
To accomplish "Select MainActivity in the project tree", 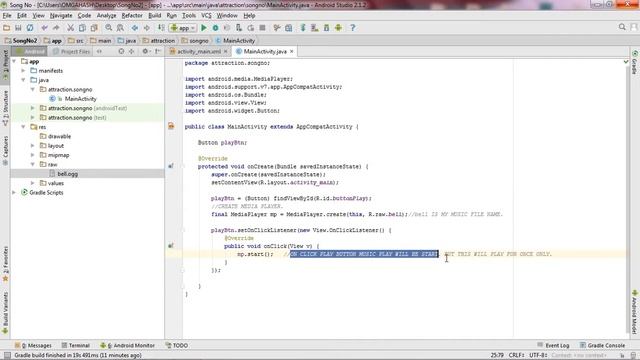I will (x=80, y=99).
